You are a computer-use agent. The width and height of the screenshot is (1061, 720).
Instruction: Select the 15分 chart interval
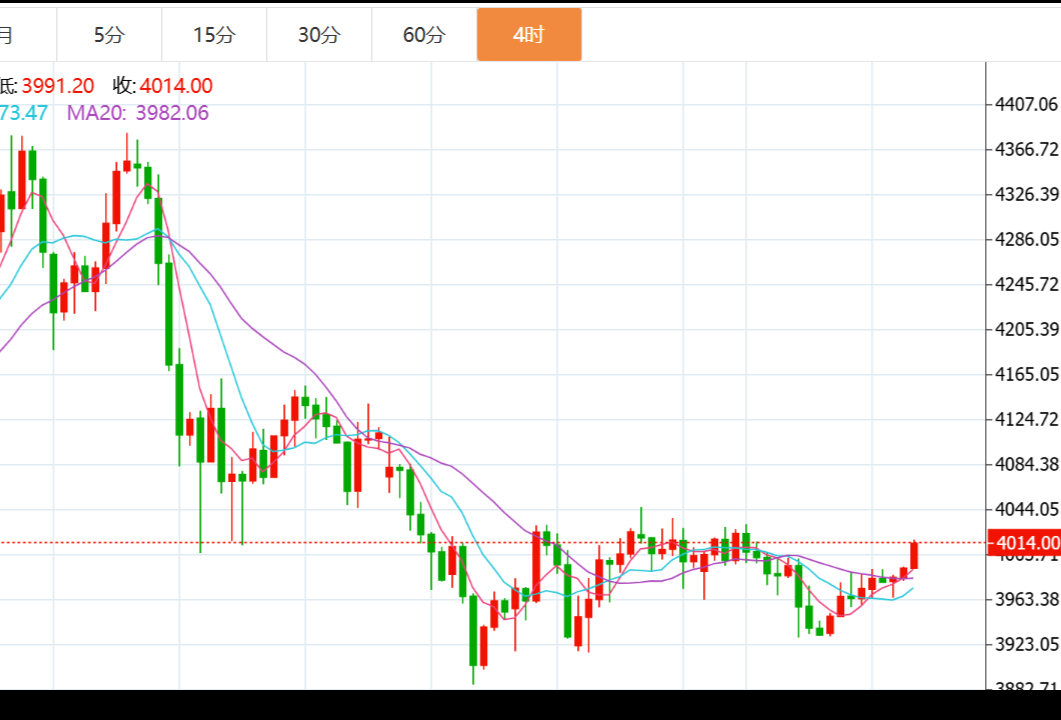click(x=214, y=35)
